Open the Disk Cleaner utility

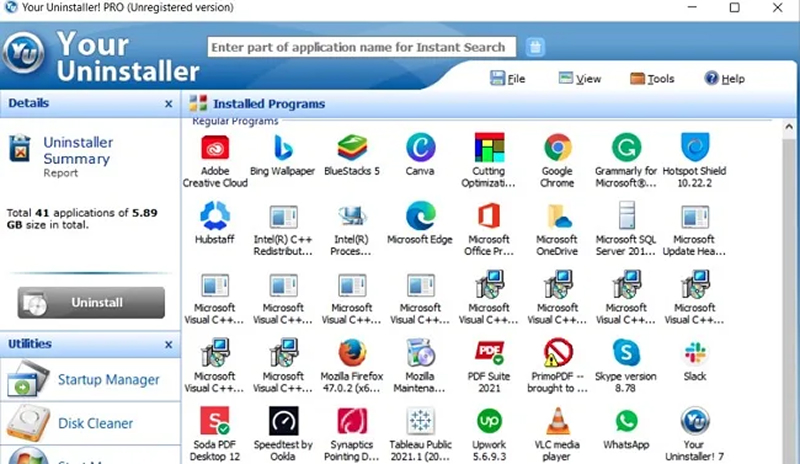pos(90,423)
